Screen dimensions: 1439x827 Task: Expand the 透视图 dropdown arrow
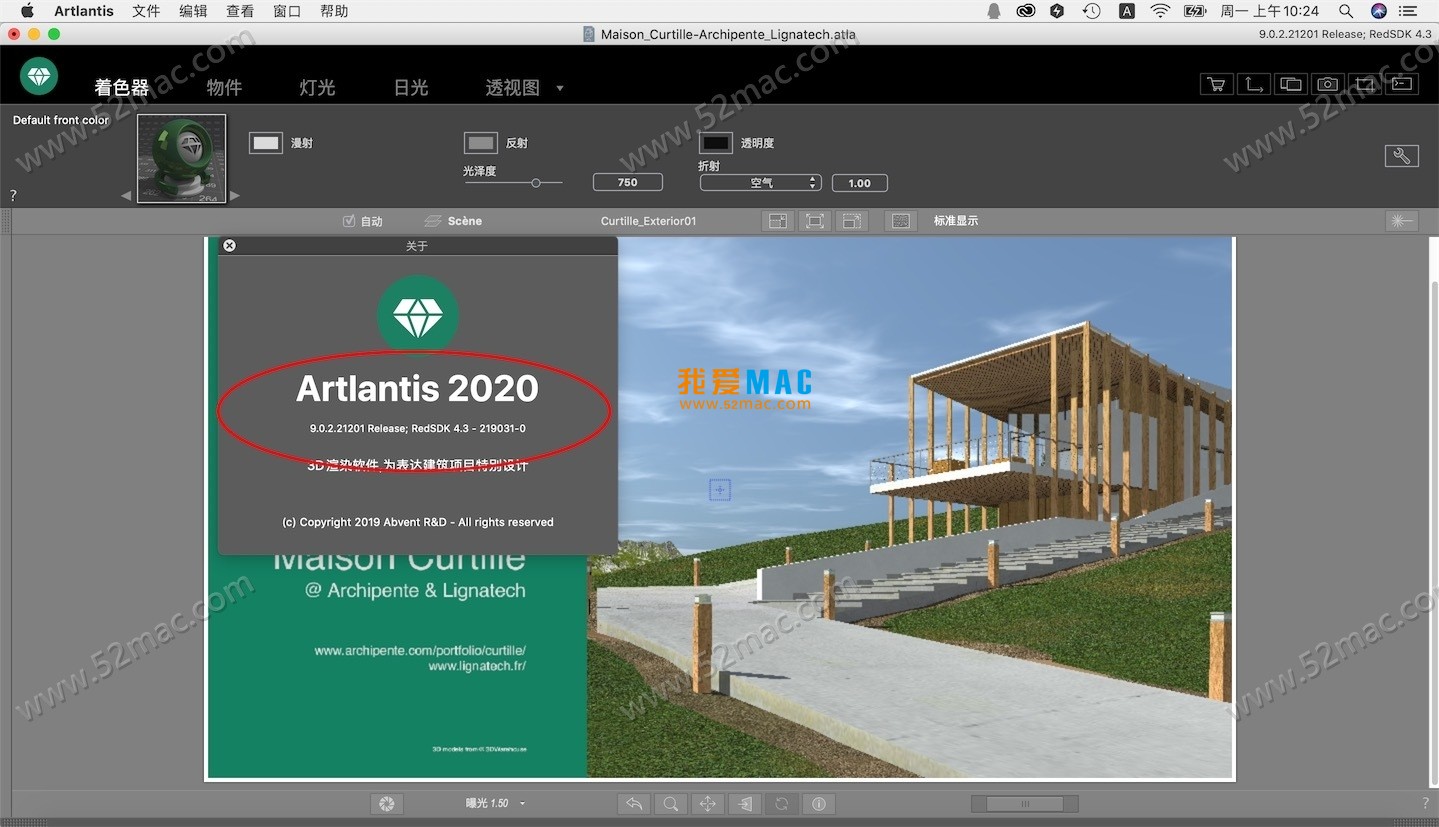[x=560, y=88]
